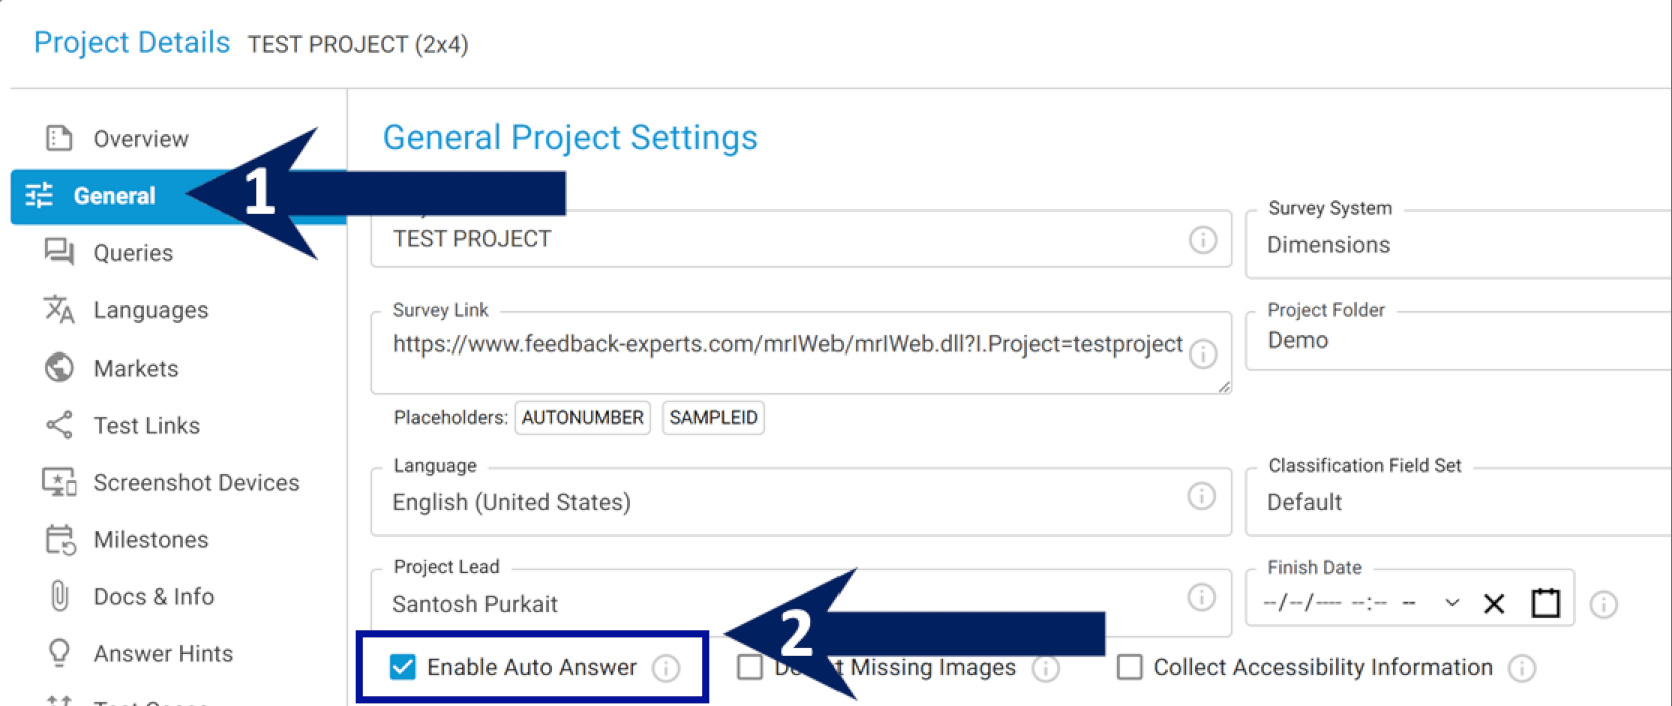Click the Test Links share icon

pyautogui.click(x=59, y=425)
